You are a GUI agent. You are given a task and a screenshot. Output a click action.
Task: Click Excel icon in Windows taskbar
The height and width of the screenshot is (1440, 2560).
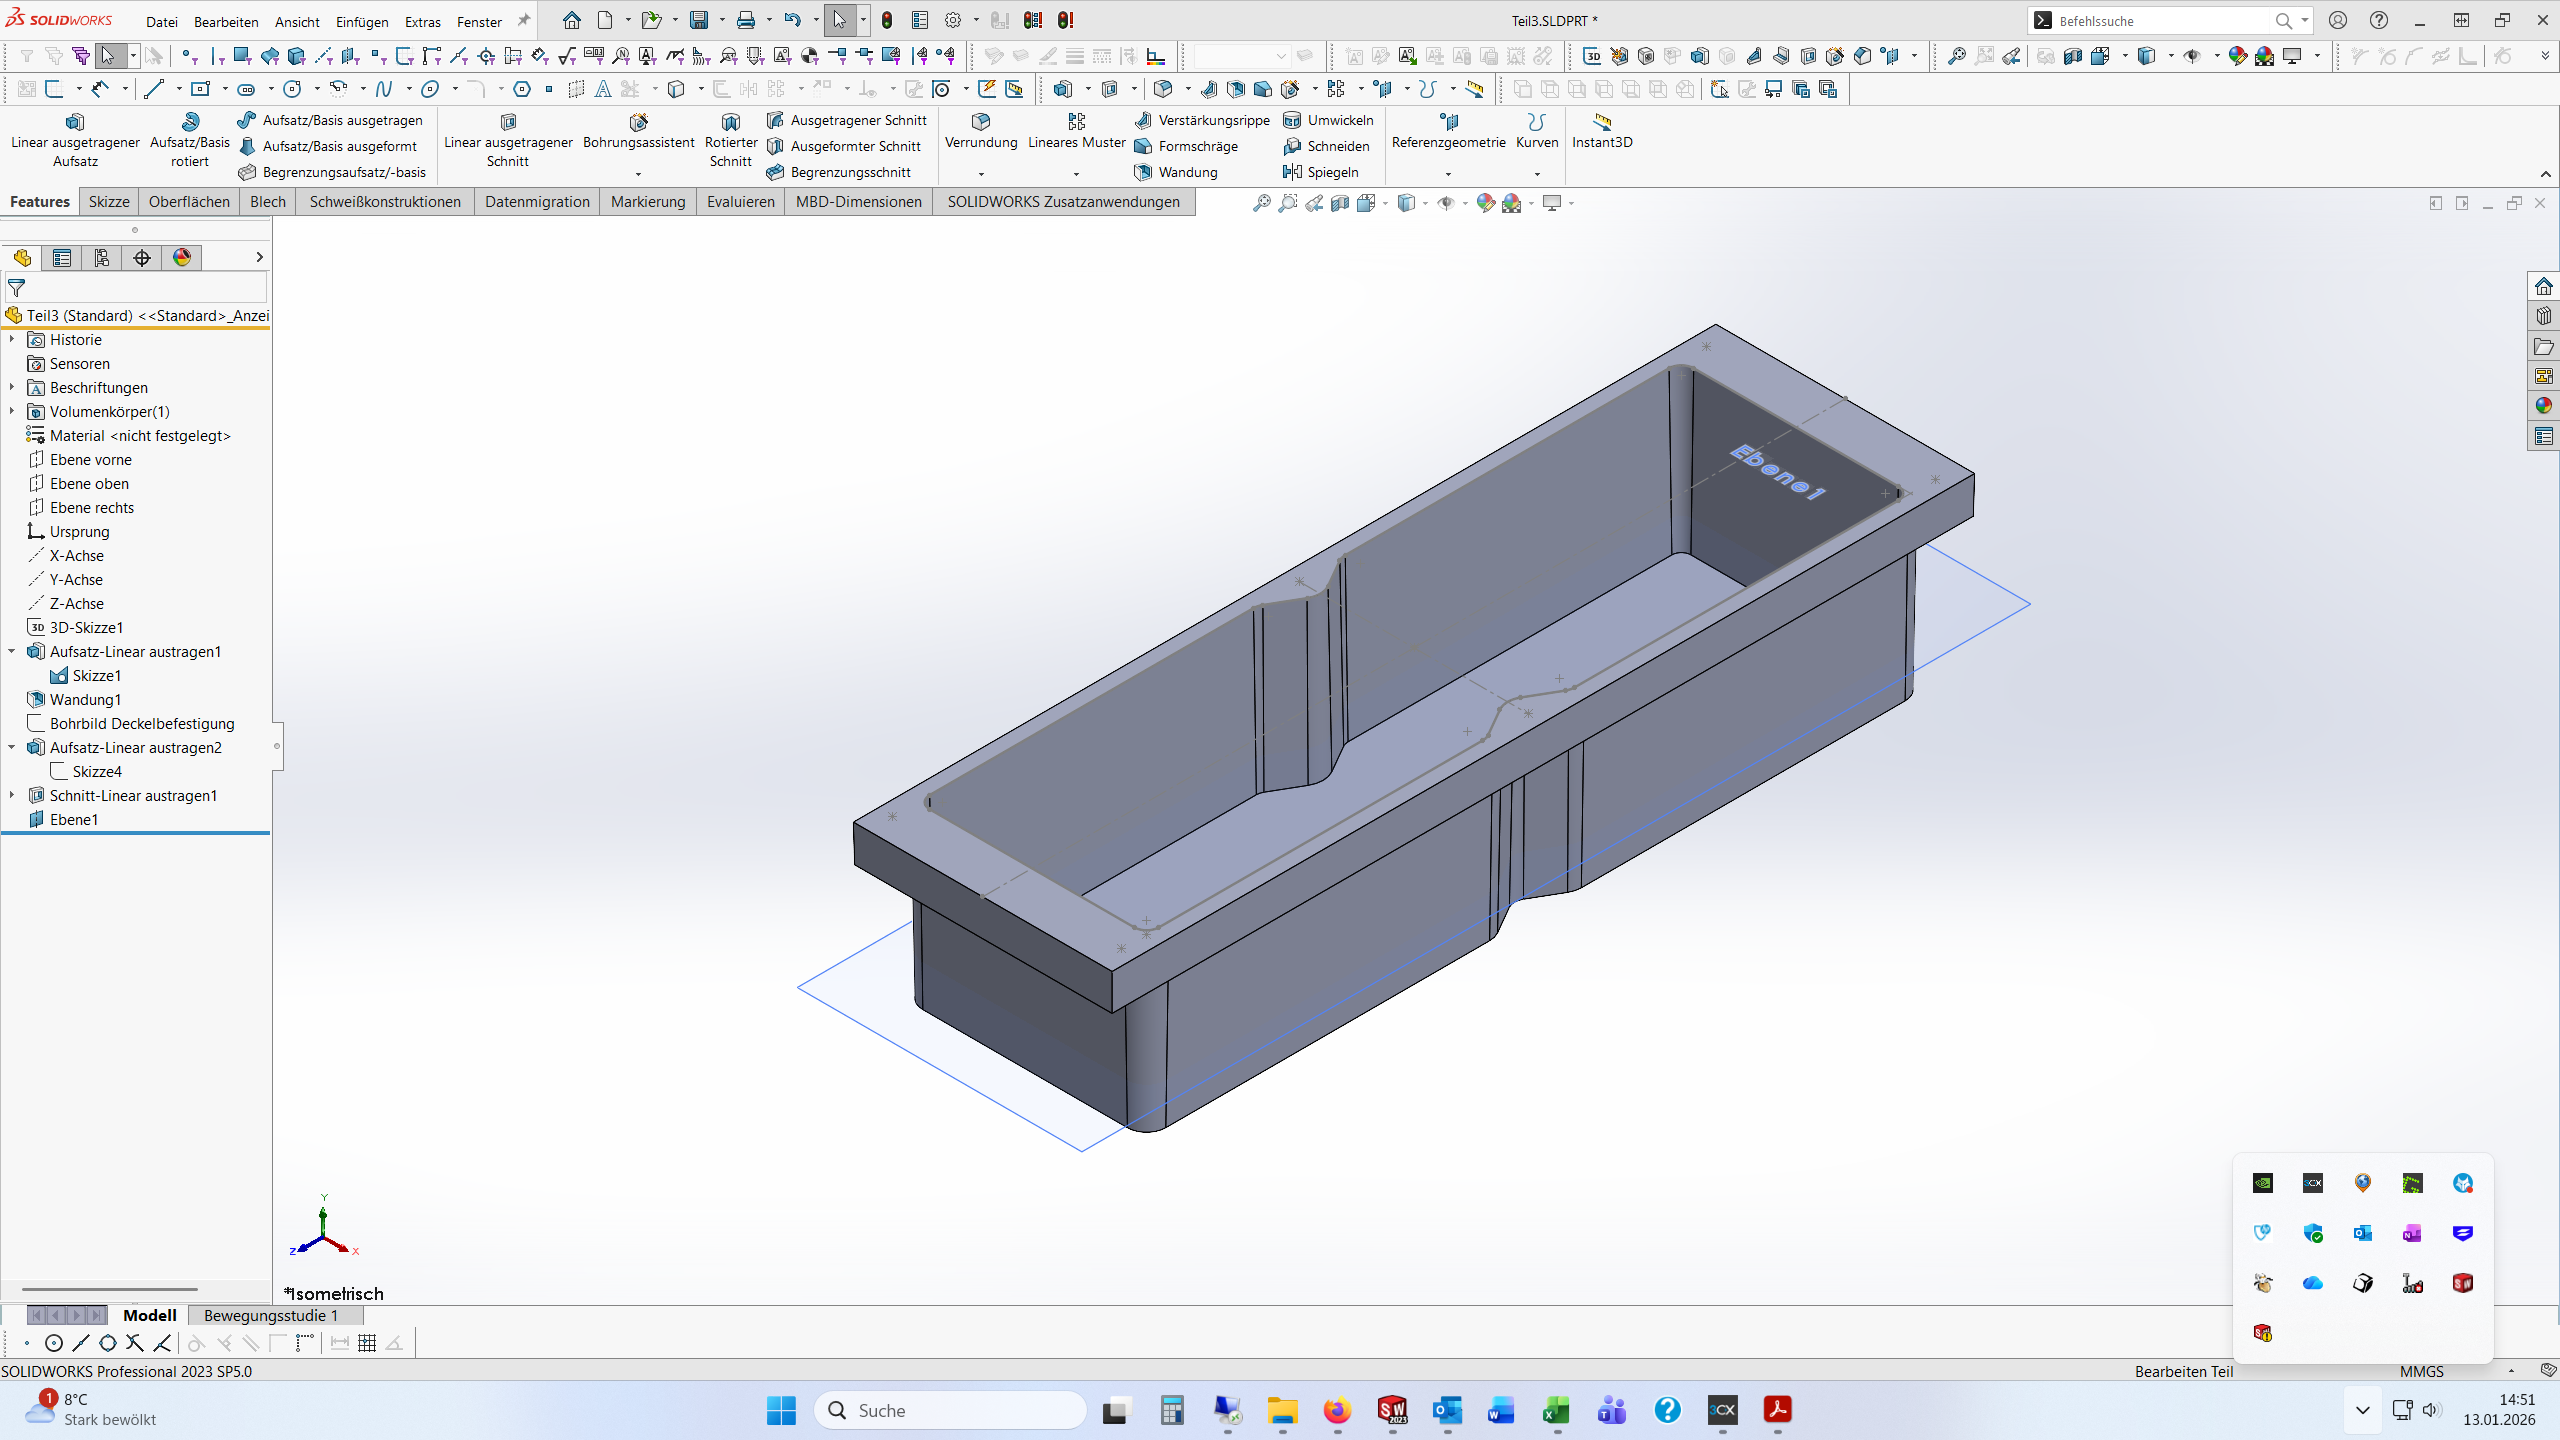click(x=1556, y=1410)
